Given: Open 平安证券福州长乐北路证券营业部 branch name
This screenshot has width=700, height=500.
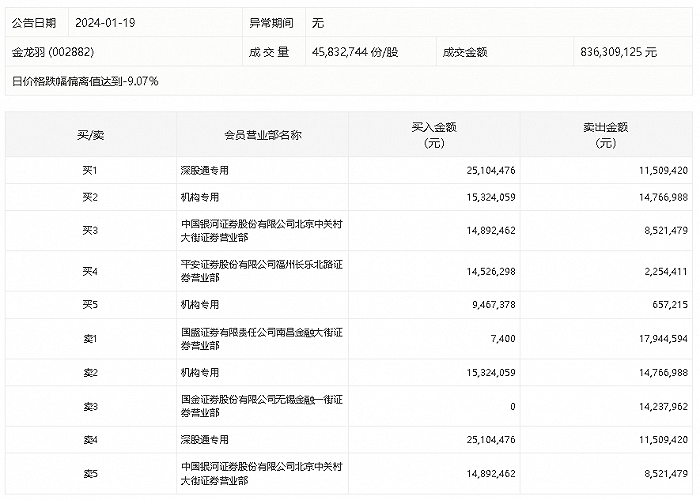Looking at the screenshot, I should pyautogui.click(x=262, y=271).
